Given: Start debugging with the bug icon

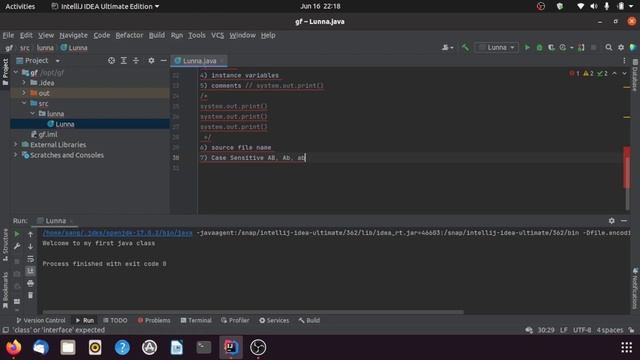Looking at the screenshot, I should pos(539,48).
